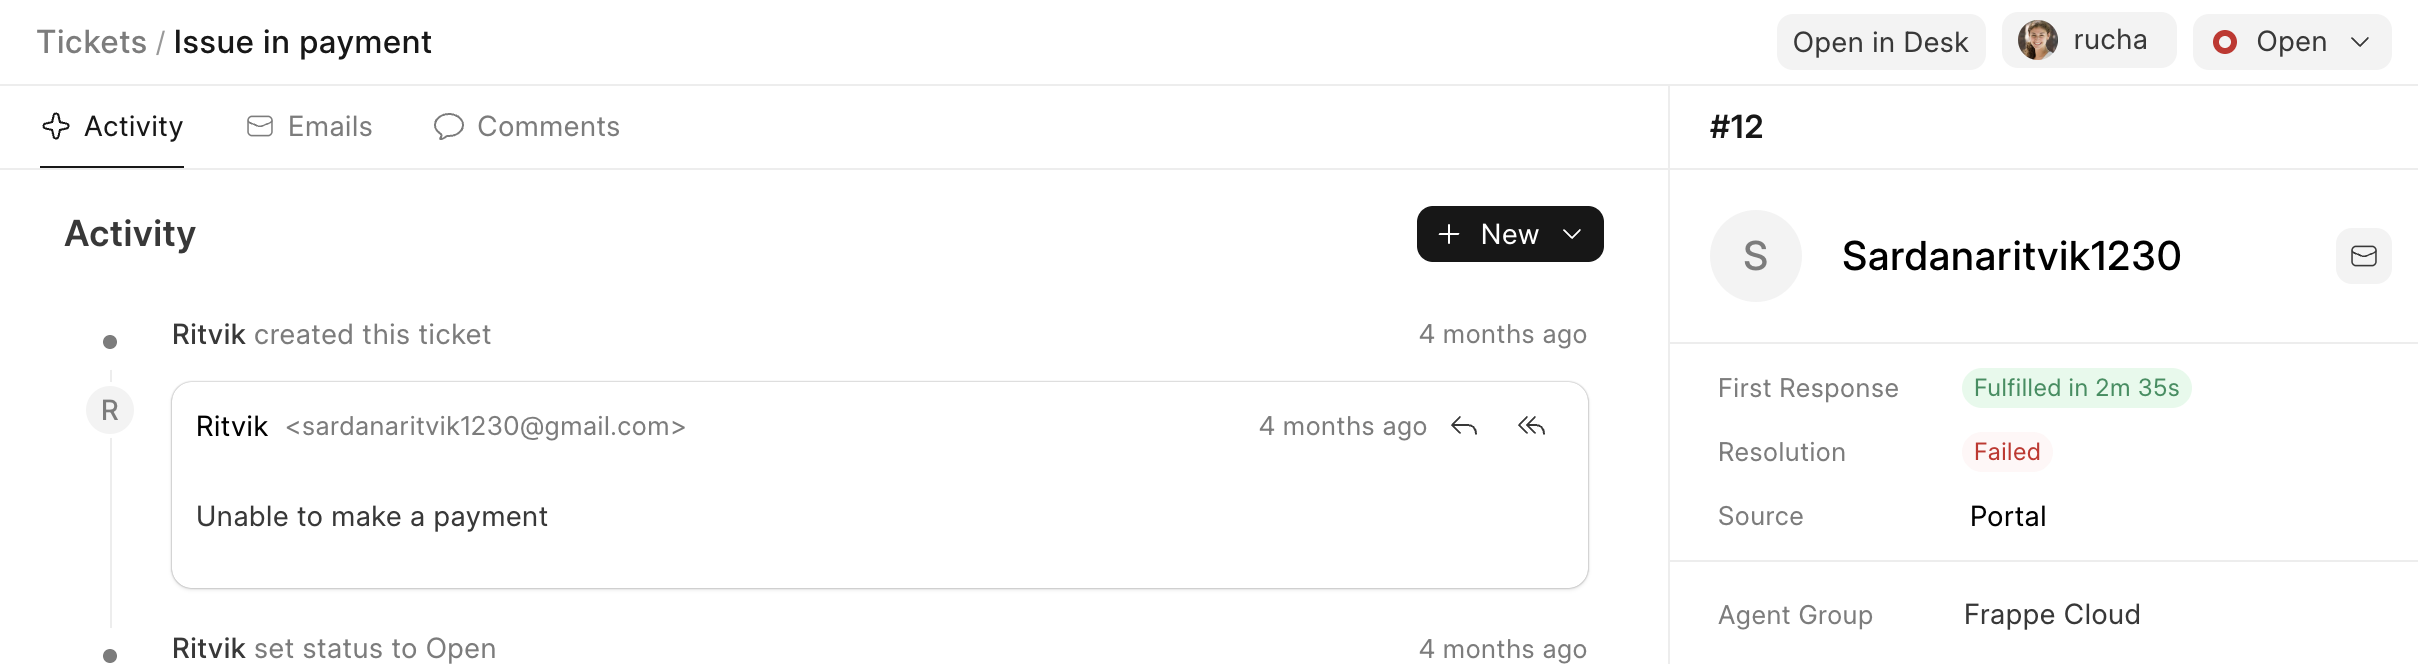Image resolution: width=2418 pixels, height=664 pixels.
Task: Click the sender email sardanaritvik1230@gmail.com
Action: point(486,427)
